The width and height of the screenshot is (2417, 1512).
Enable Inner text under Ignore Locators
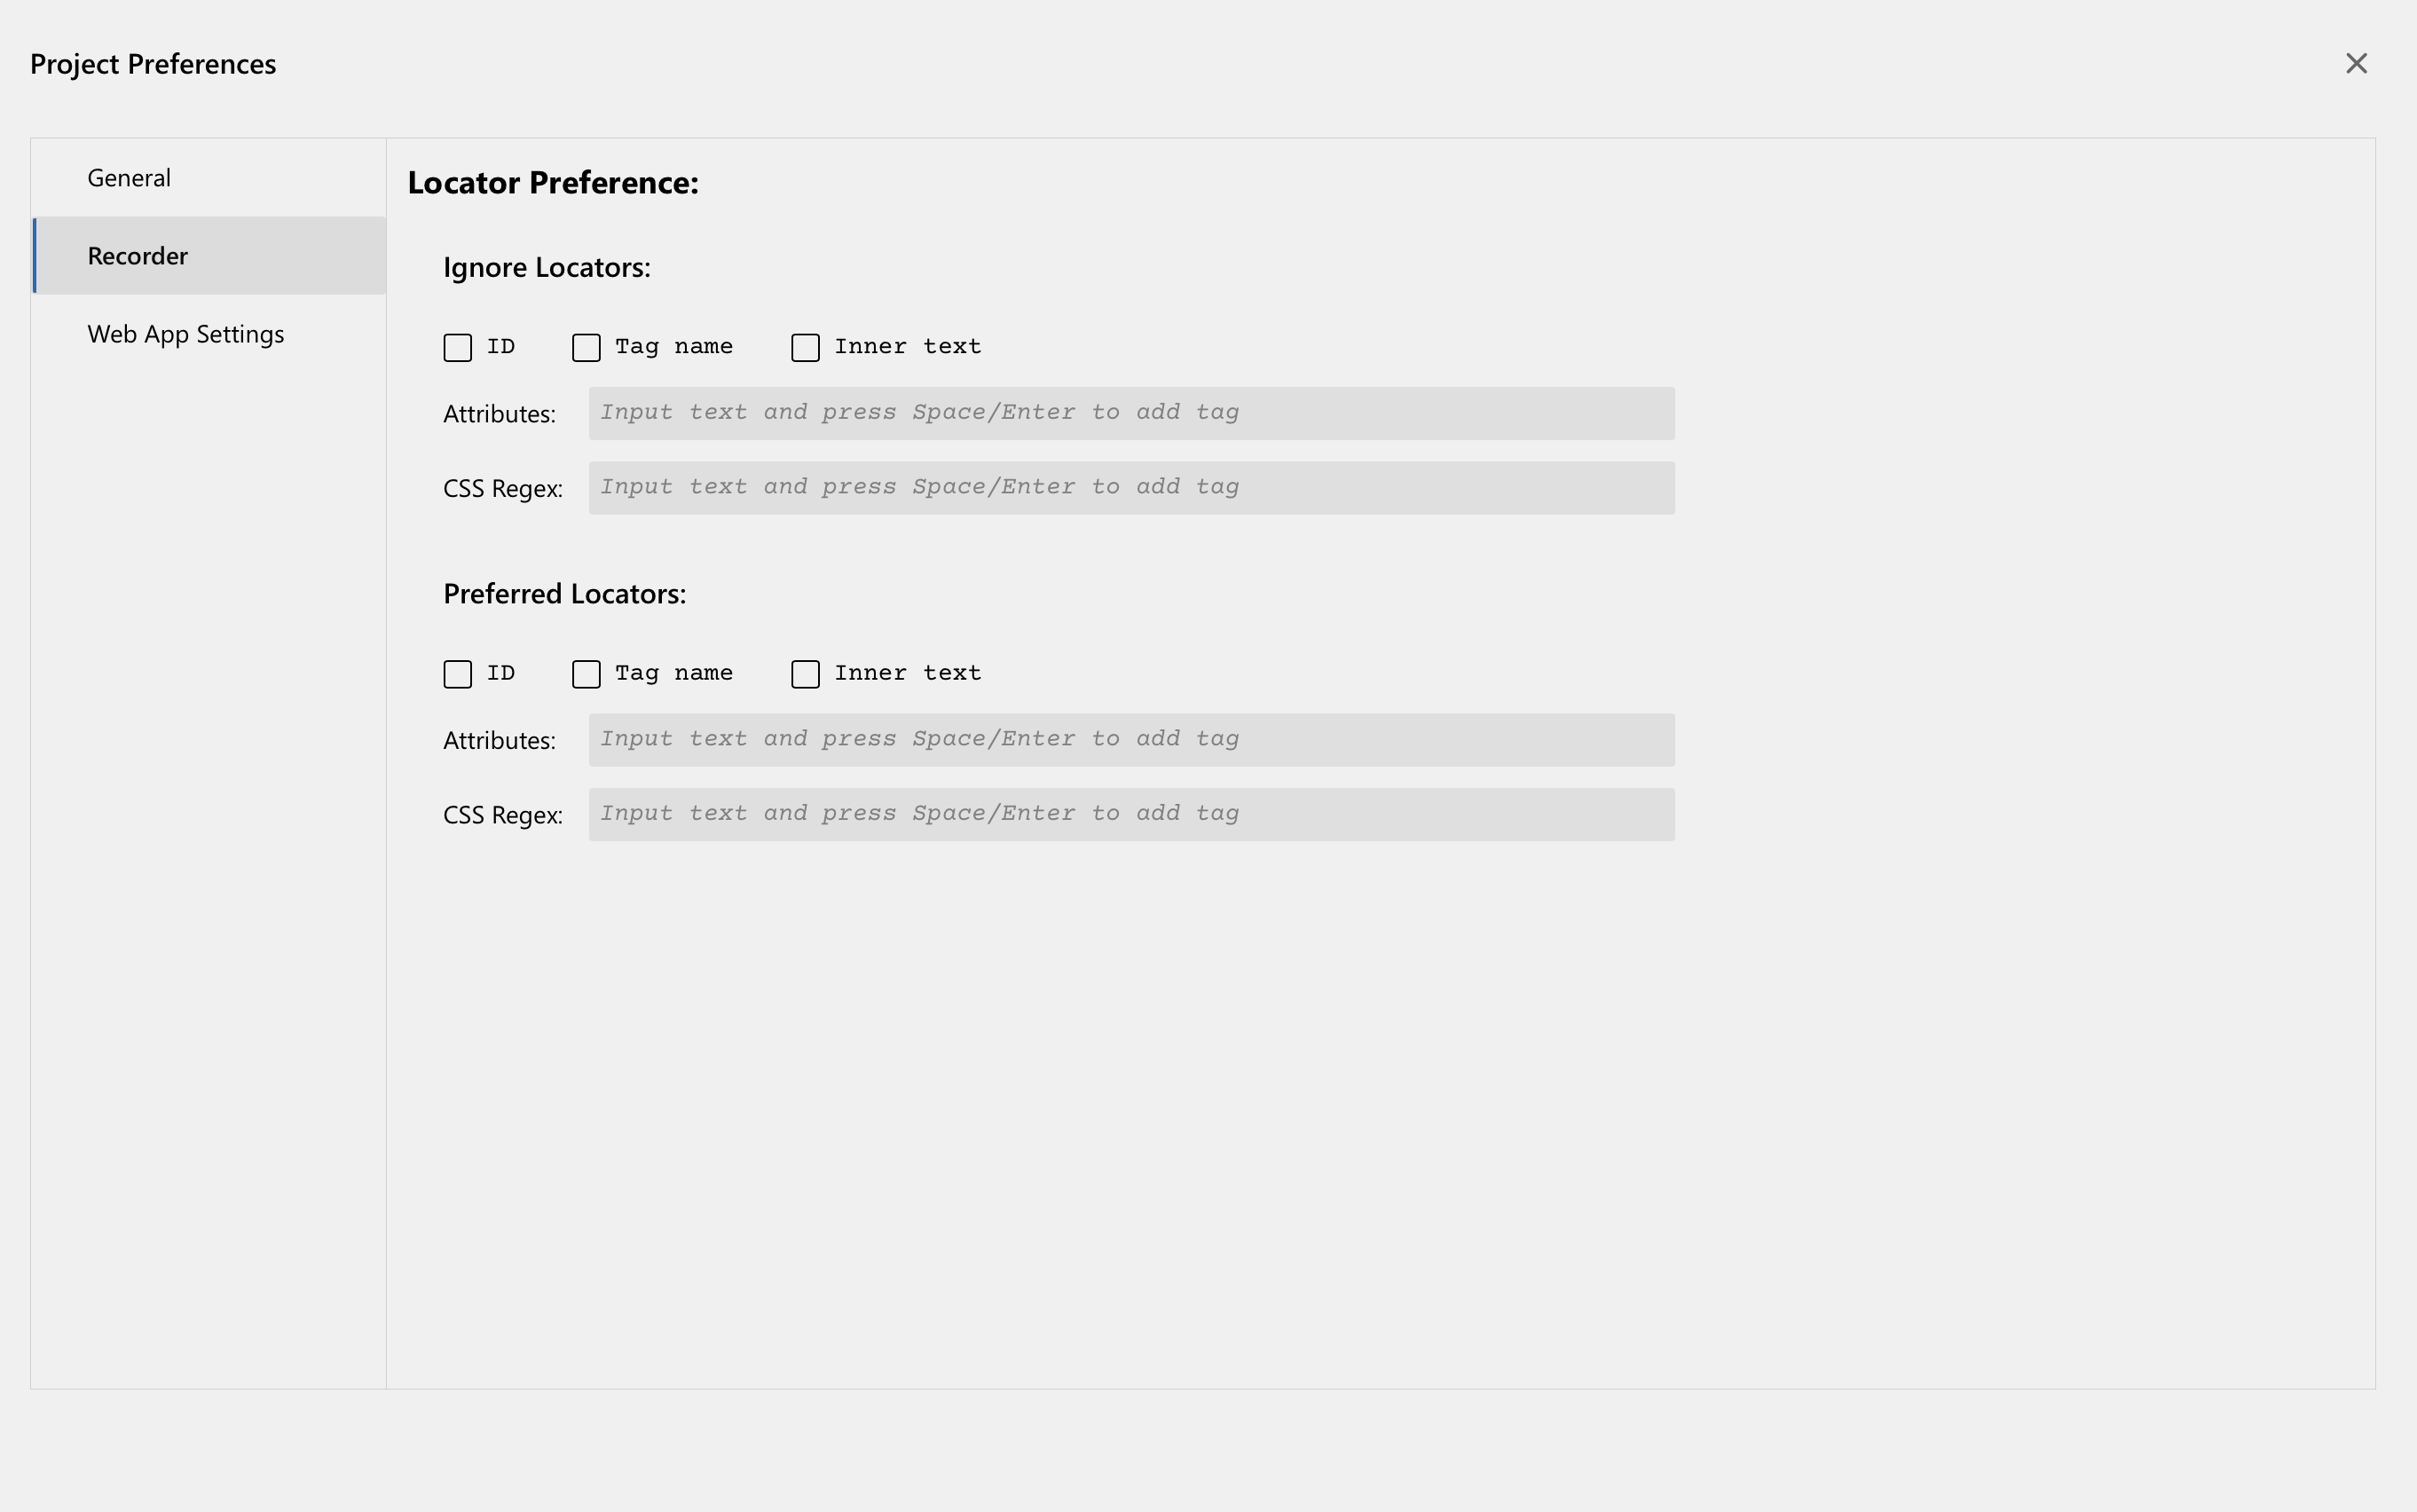point(805,347)
